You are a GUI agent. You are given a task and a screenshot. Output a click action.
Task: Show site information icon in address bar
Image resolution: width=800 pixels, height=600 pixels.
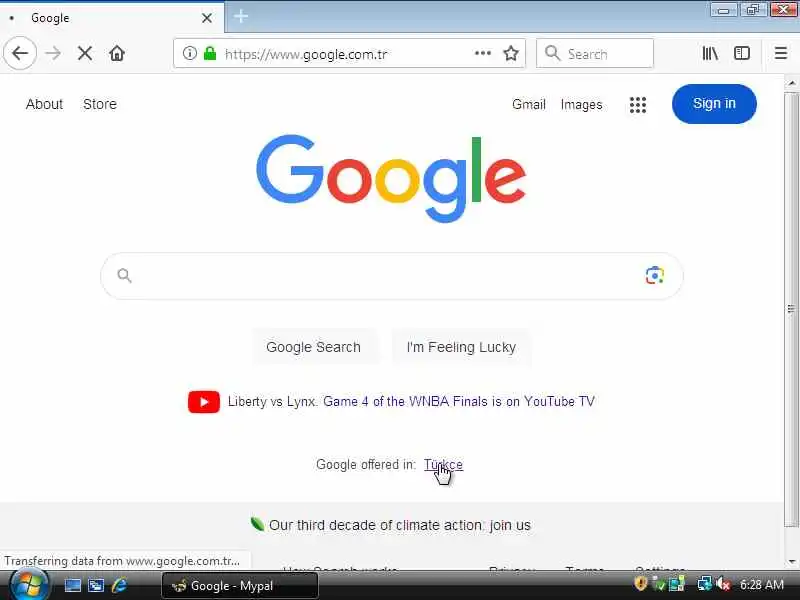point(189,53)
